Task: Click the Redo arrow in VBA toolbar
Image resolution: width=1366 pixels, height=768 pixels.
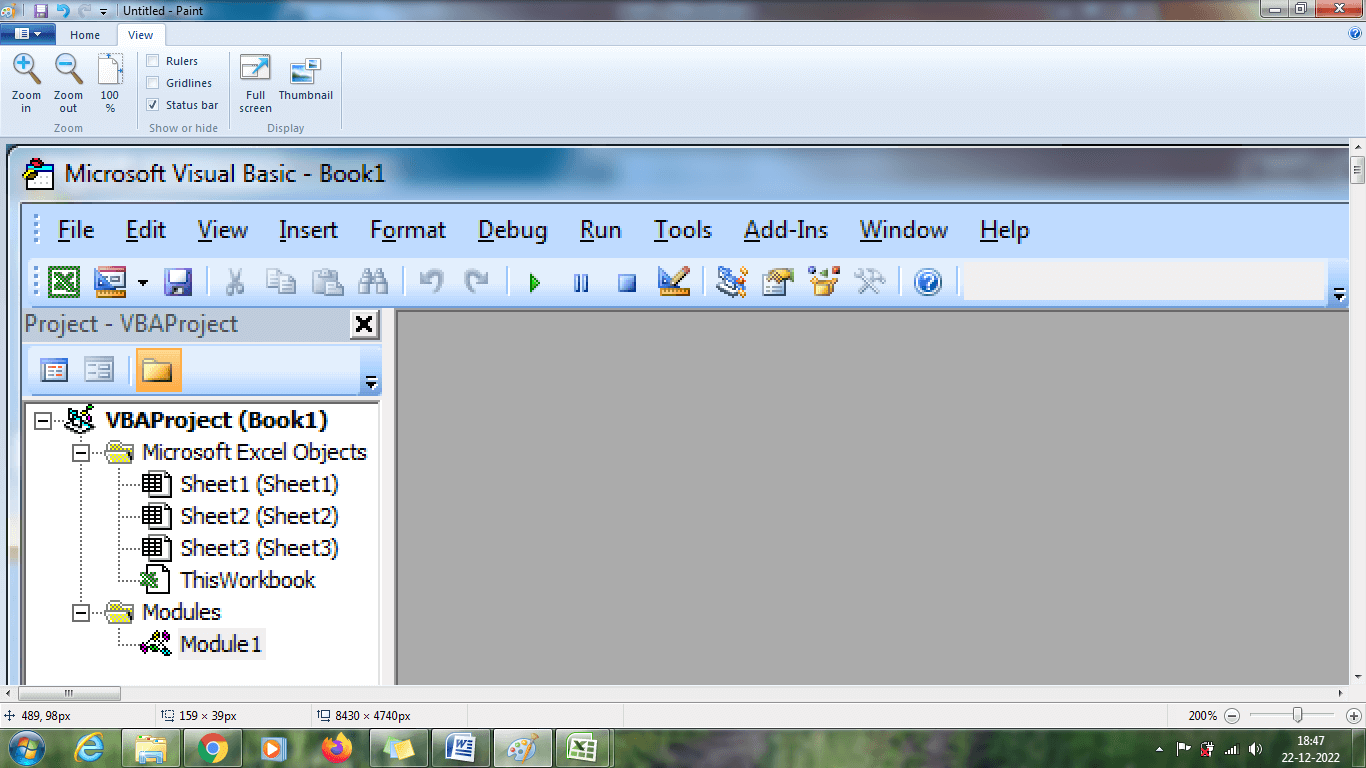Action: pyautogui.click(x=476, y=282)
